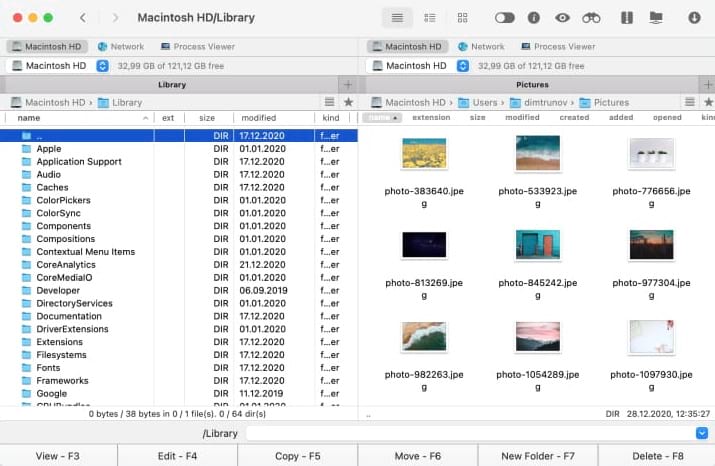Click the binoculars search icon
715x466 pixels.
591,18
